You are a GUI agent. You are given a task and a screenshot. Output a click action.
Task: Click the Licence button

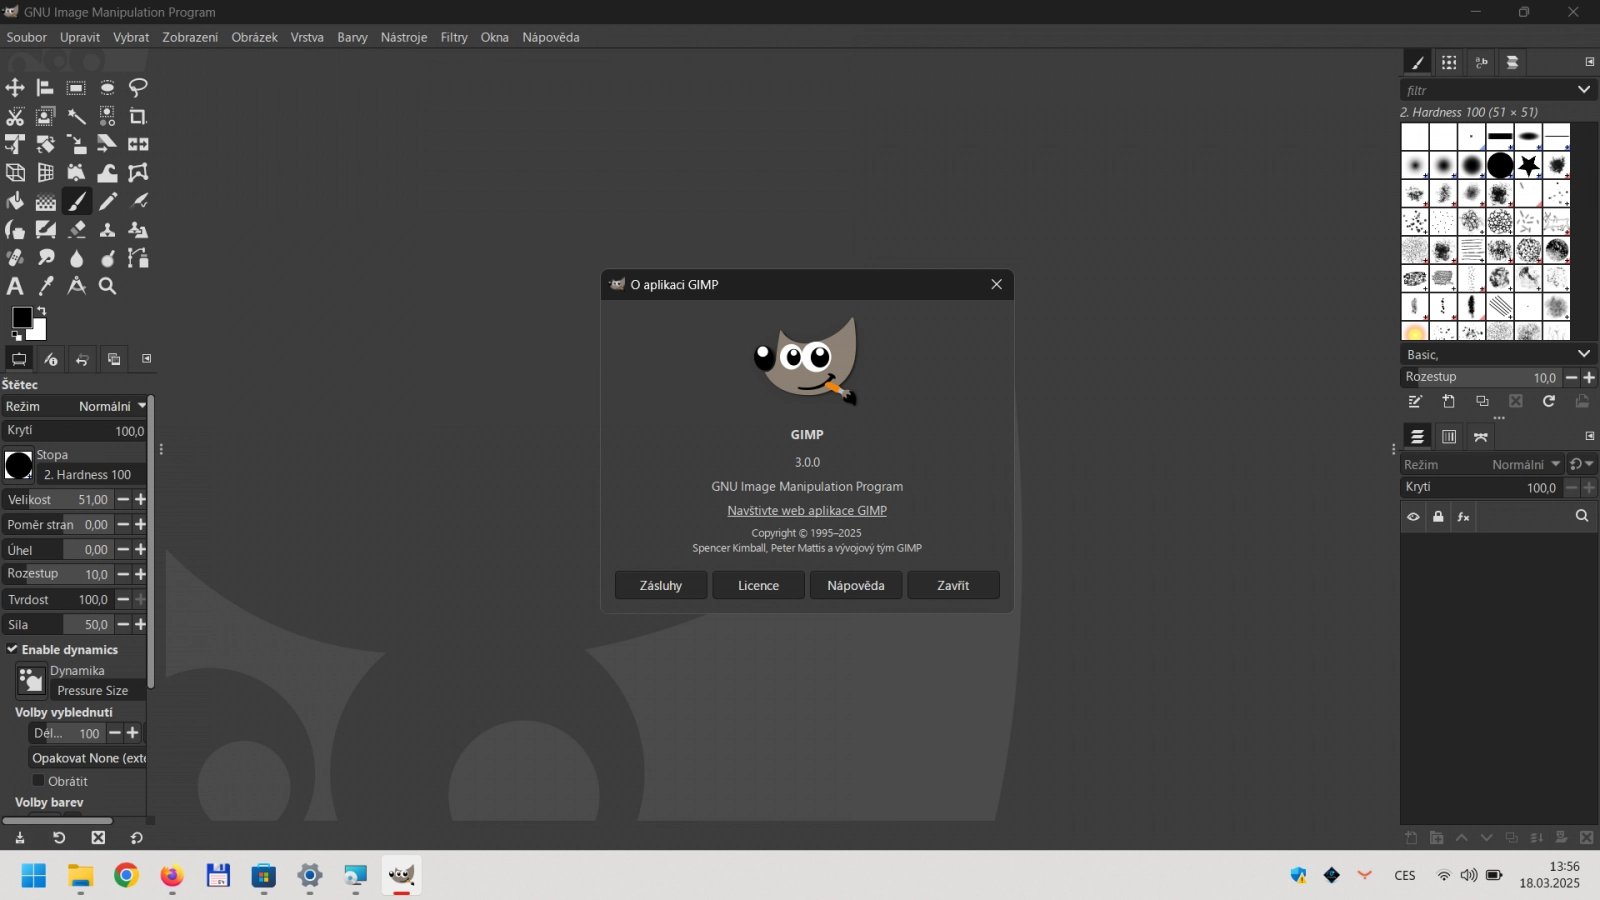click(758, 585)
